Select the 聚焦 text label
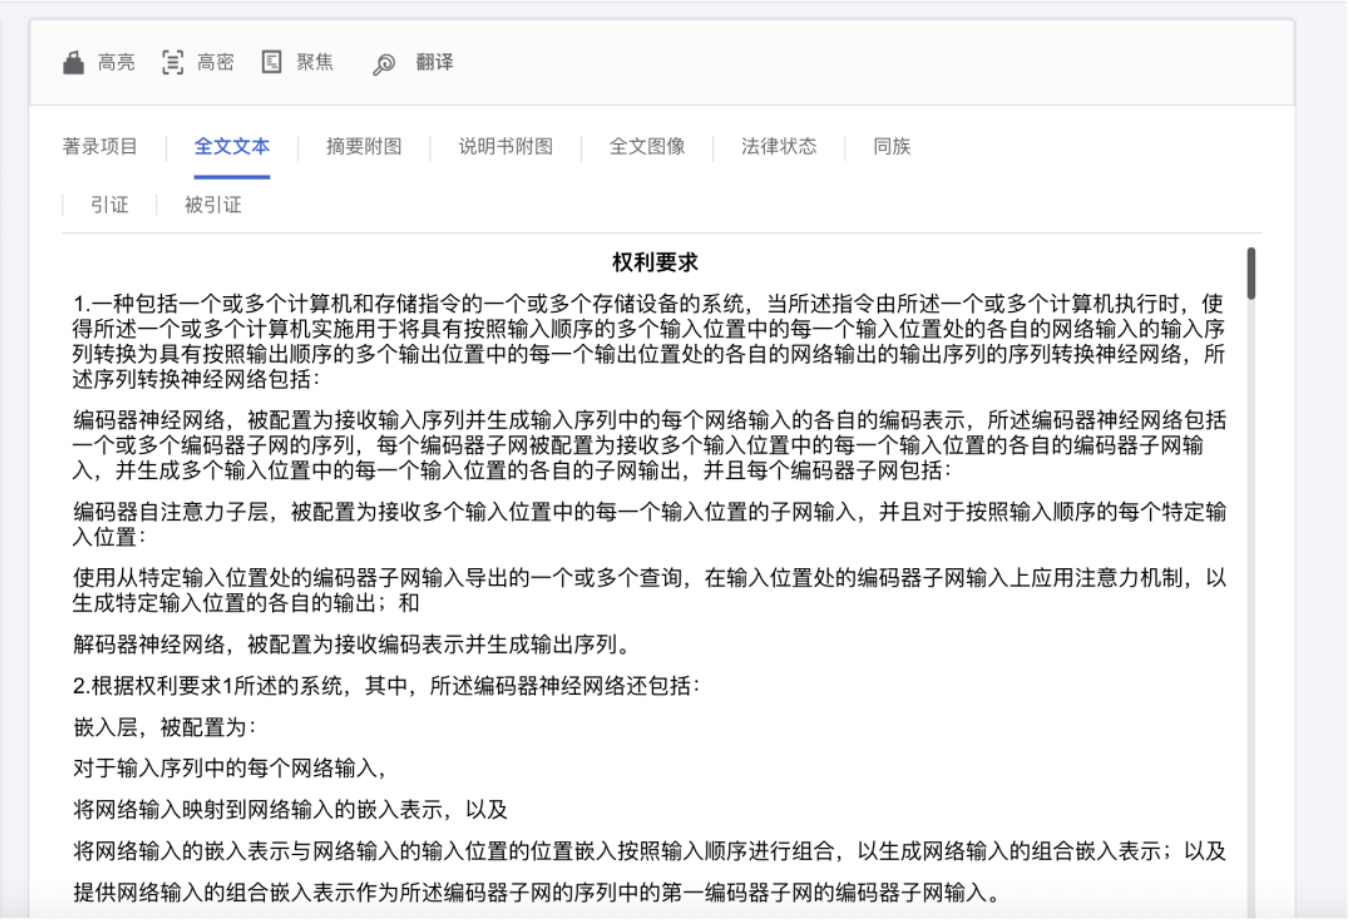1350x924 pixels. pos(315,63)
